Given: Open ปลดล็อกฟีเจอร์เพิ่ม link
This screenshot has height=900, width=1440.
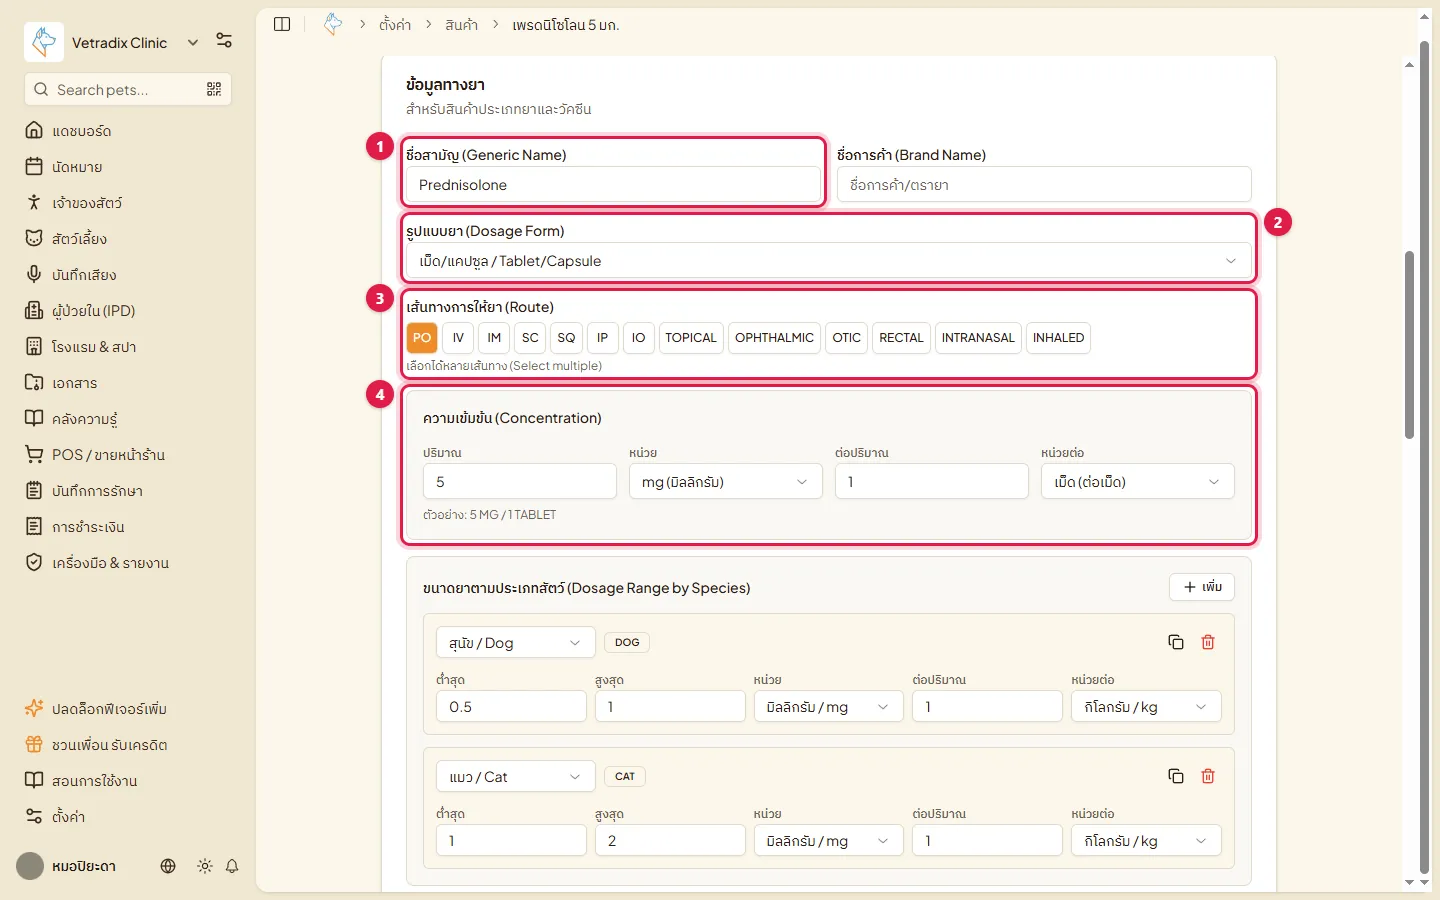Looking at the screenshot, I should (x=128, y=709).
